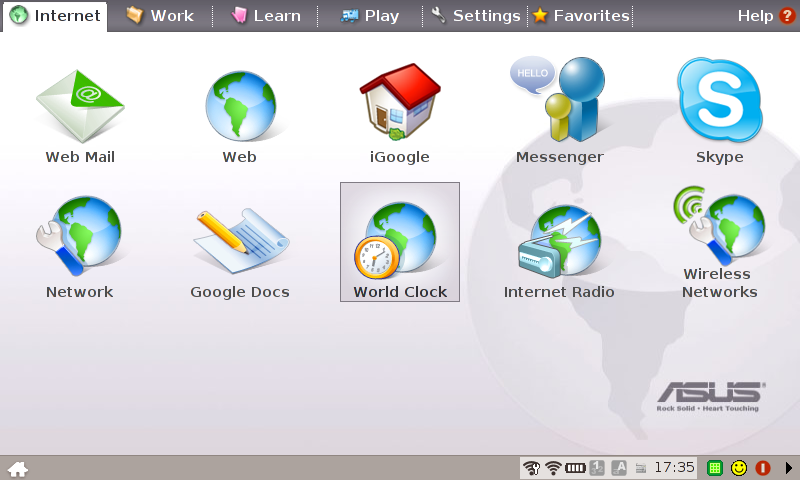Screen dimensions: 800x480
Task: Switch to the Work tab
Action: [x=160, y=16]
